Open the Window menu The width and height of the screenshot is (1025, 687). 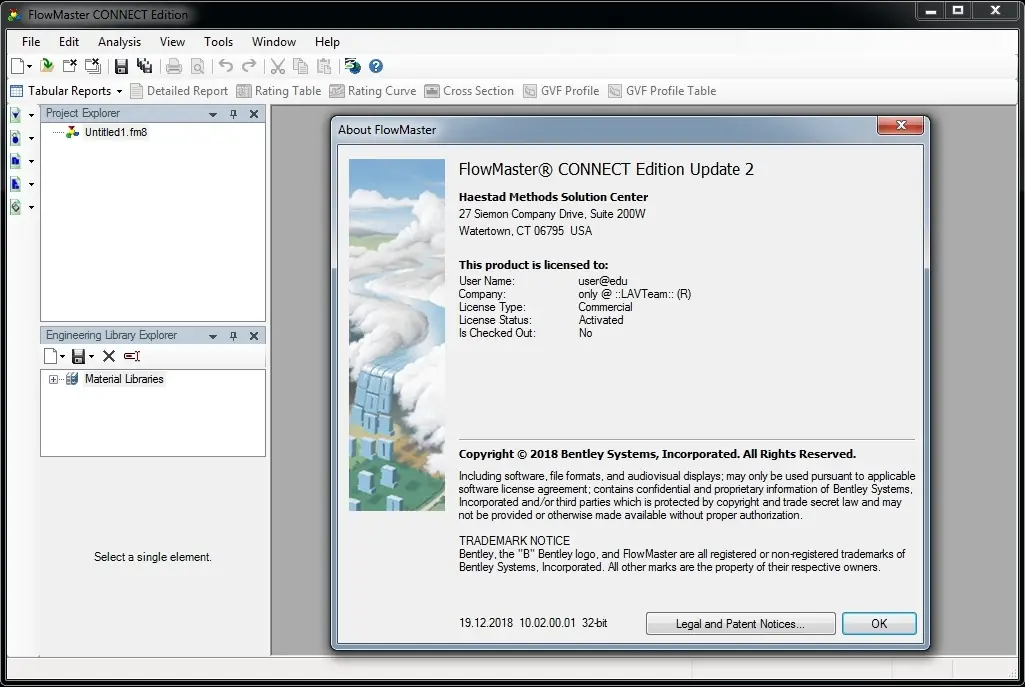(x=274, y=42)
